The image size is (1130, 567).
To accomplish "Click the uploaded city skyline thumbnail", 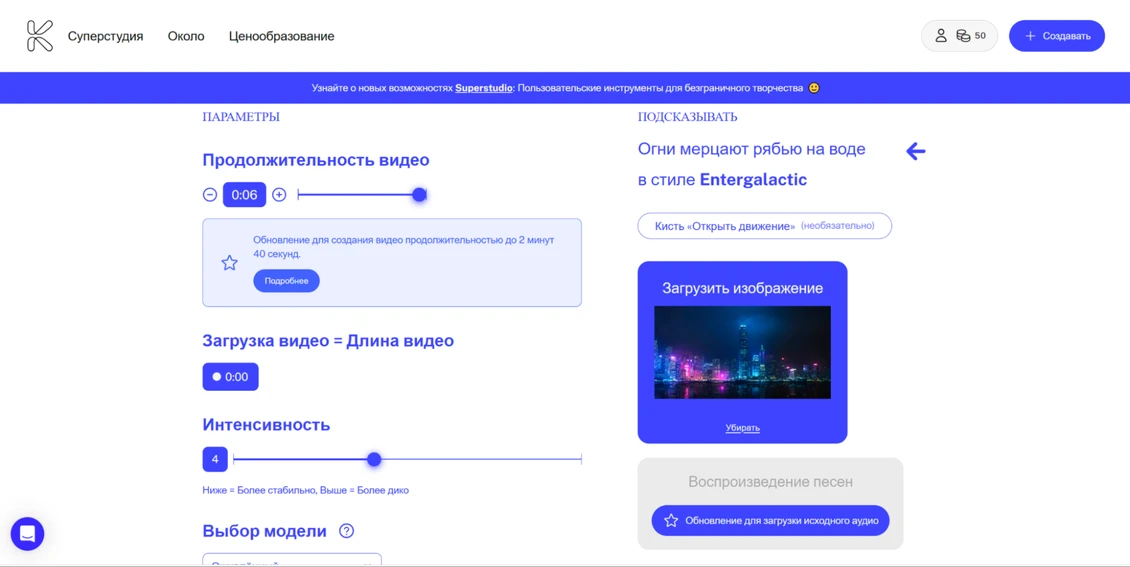I will (x=742, y=352).
